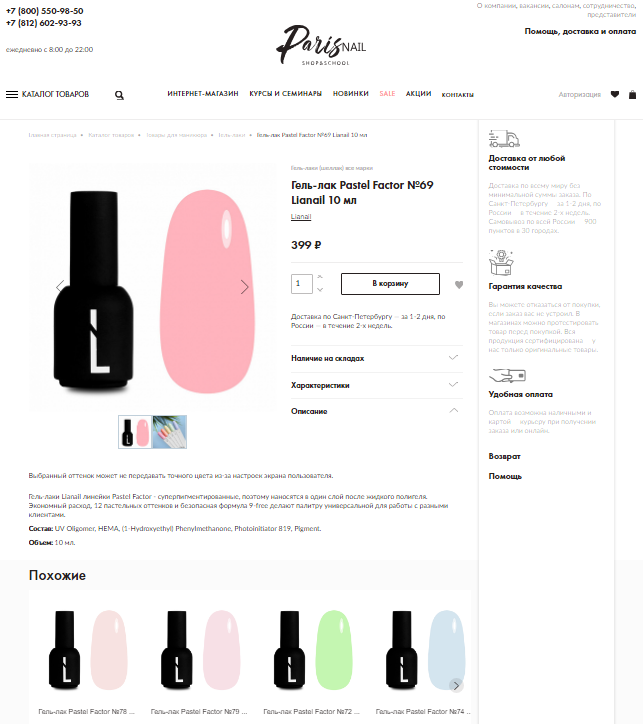The width and height of the screenshot is (643, 724).
Task: Decrease quantity with the down arrow
Action: pyautogui.click(x=320, y=290)
